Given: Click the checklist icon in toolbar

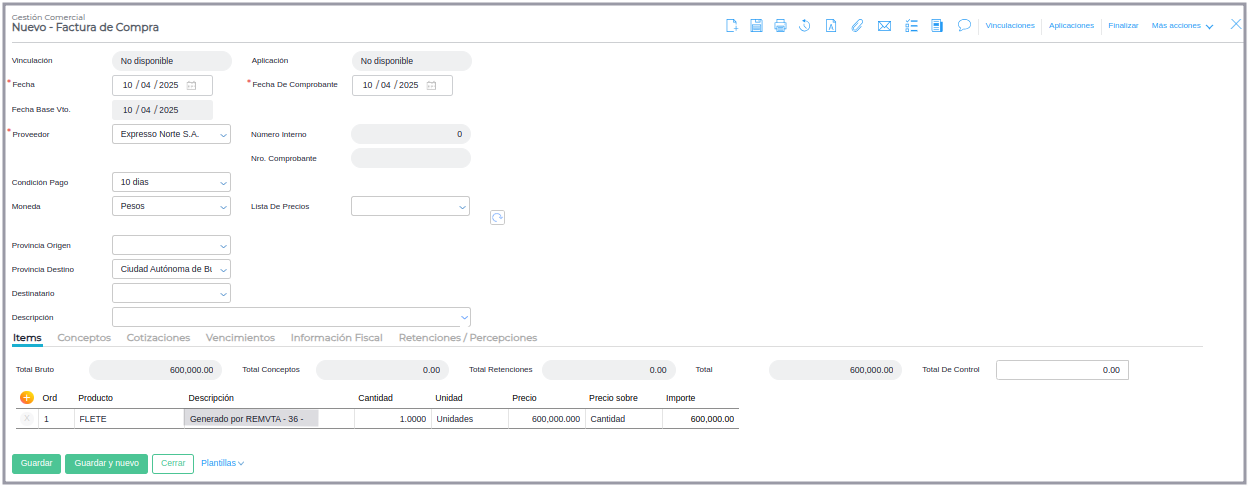Looking at the screenshot, I should point(911,26).
